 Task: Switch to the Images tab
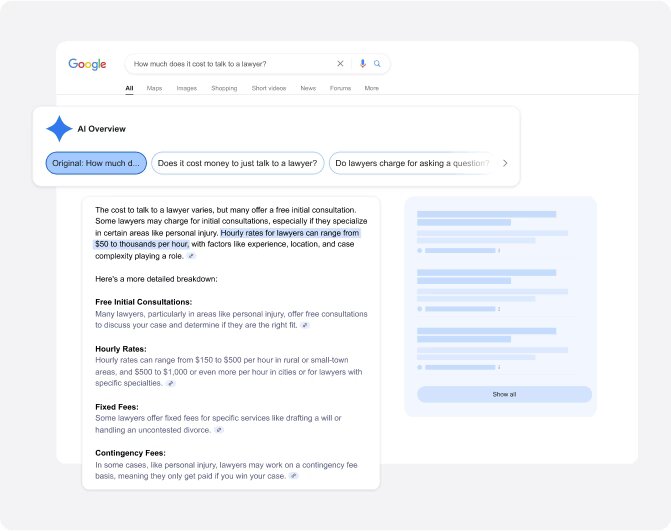click(x=186, y=88)
